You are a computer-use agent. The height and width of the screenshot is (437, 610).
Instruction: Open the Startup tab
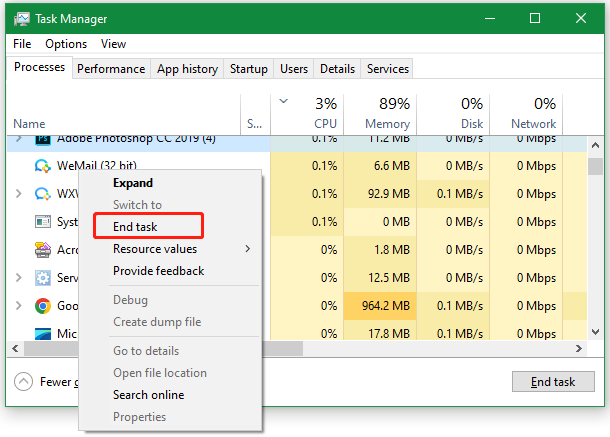coord(248,69)
